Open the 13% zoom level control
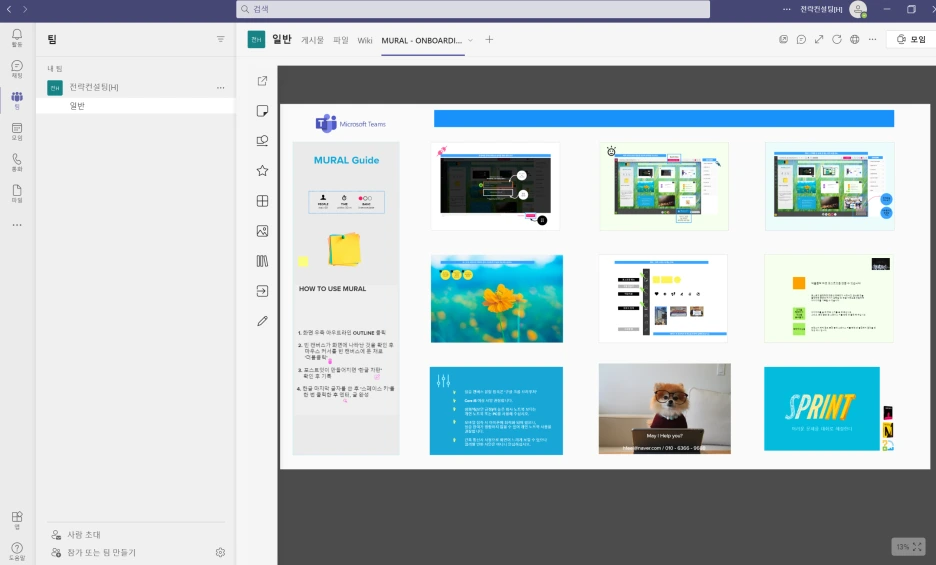 pyautogui.click(x=903, y=546)
